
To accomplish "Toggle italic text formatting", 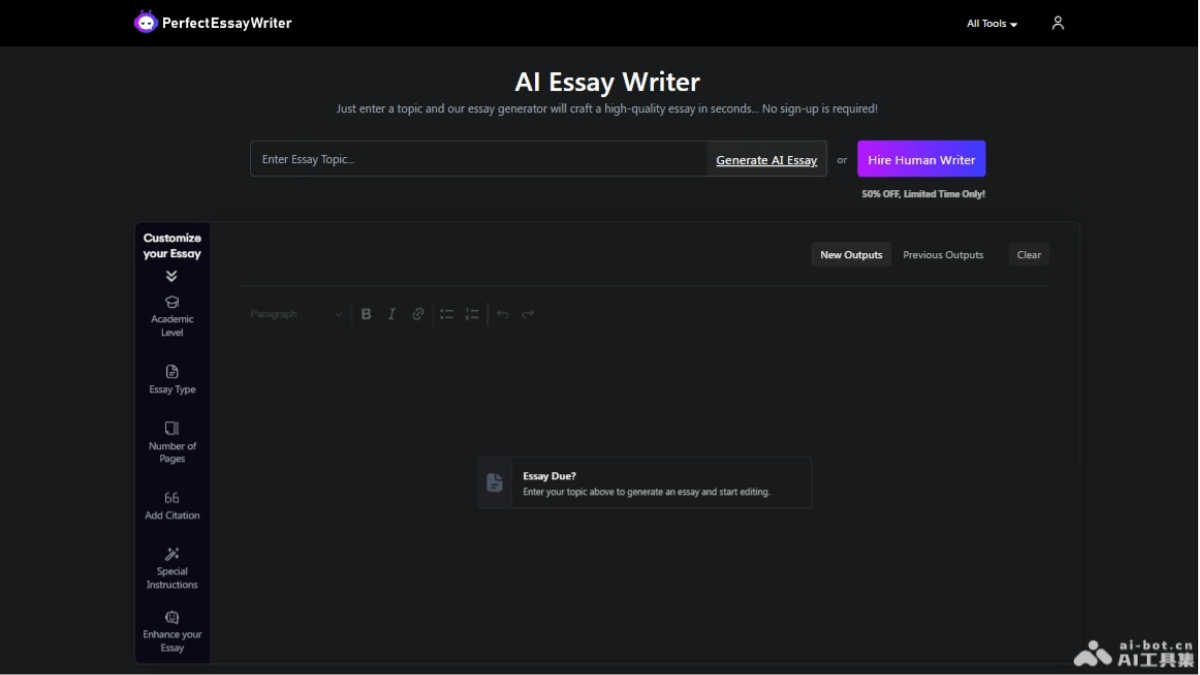I will point(391,313).
